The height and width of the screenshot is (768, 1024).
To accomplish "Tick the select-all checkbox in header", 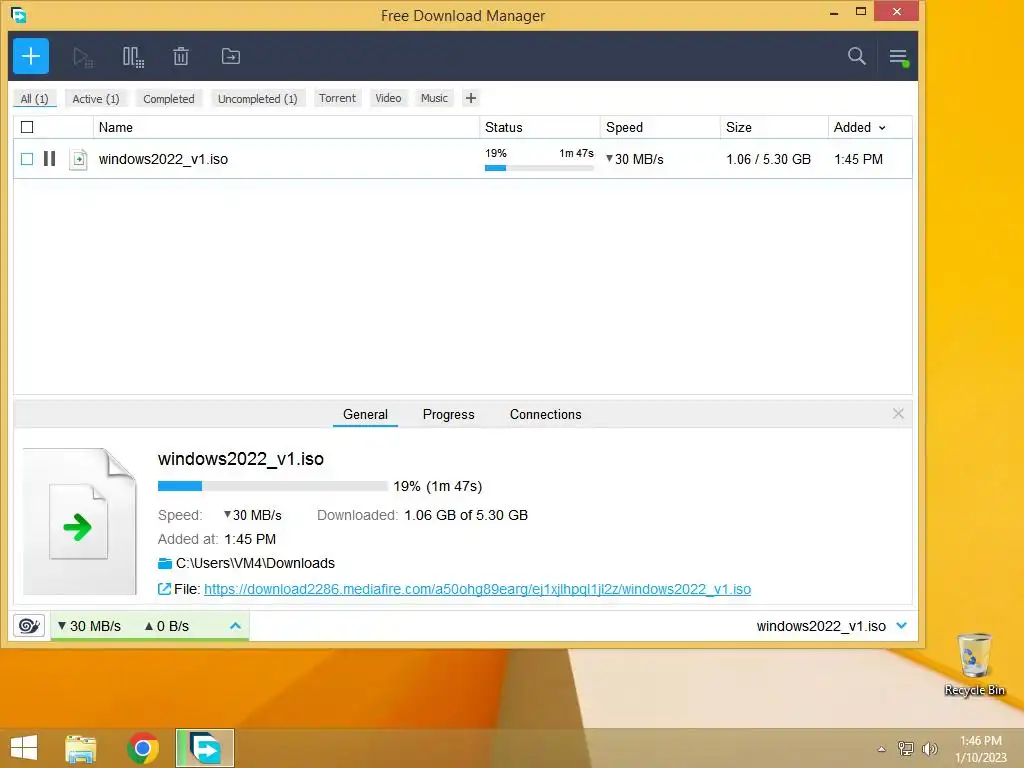I will click(27, 127).
